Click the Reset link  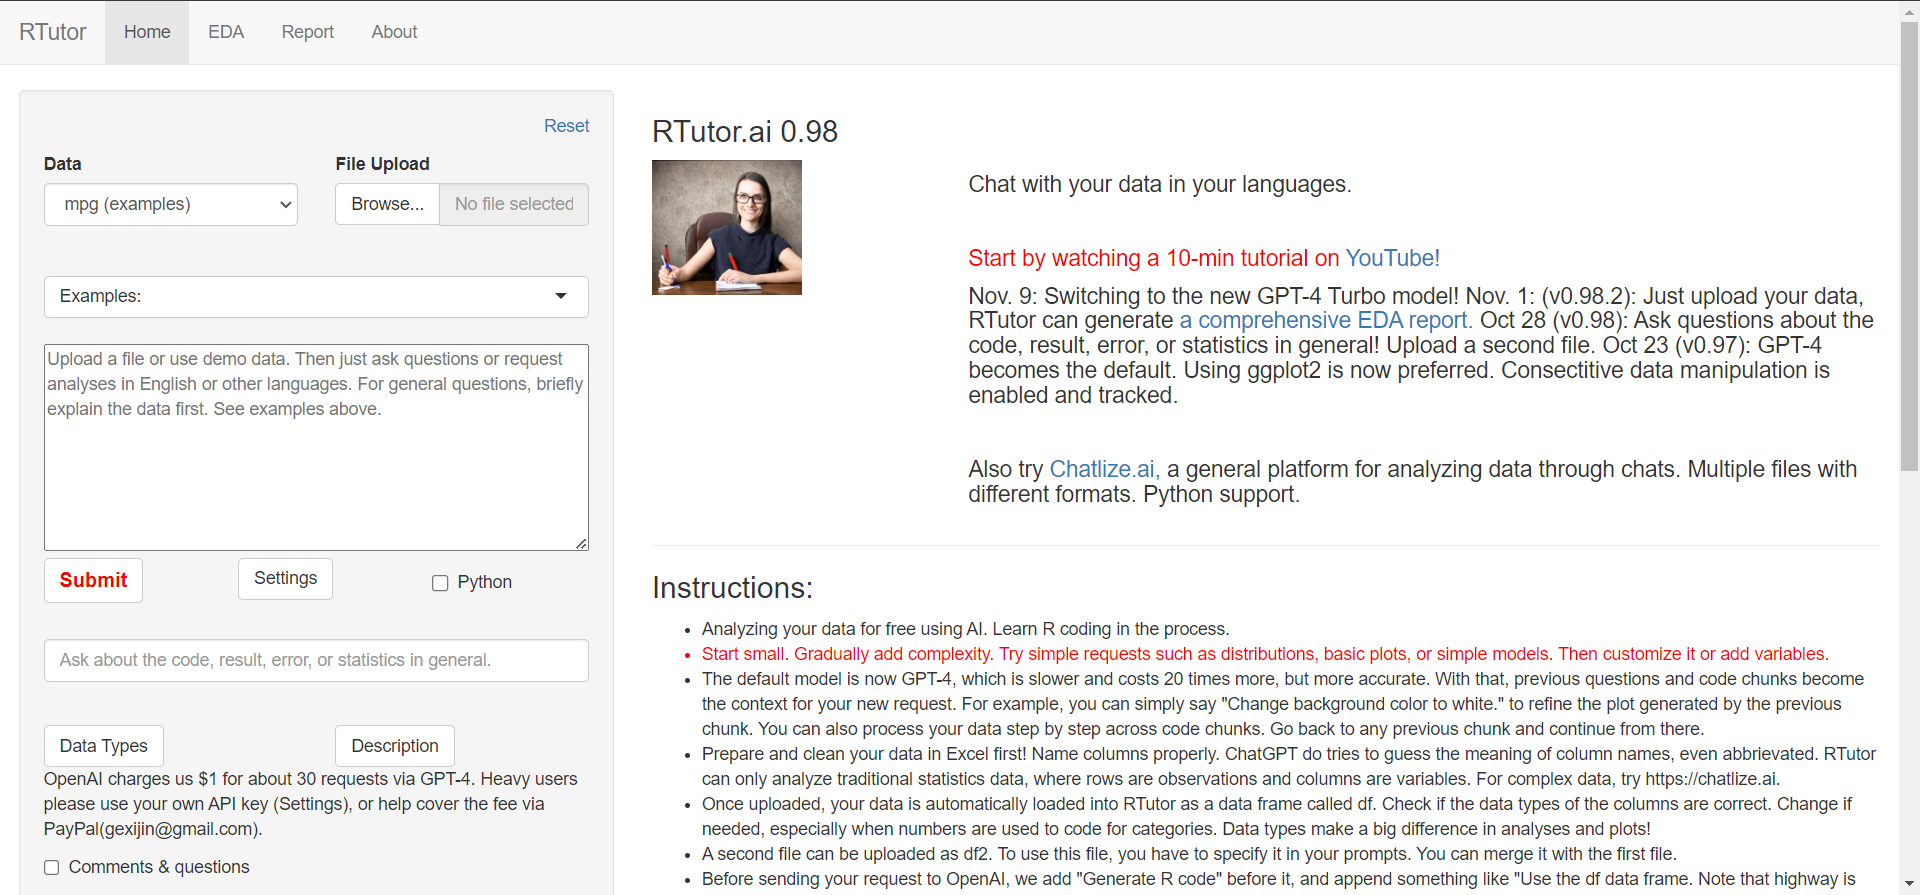tap(566, 126)
